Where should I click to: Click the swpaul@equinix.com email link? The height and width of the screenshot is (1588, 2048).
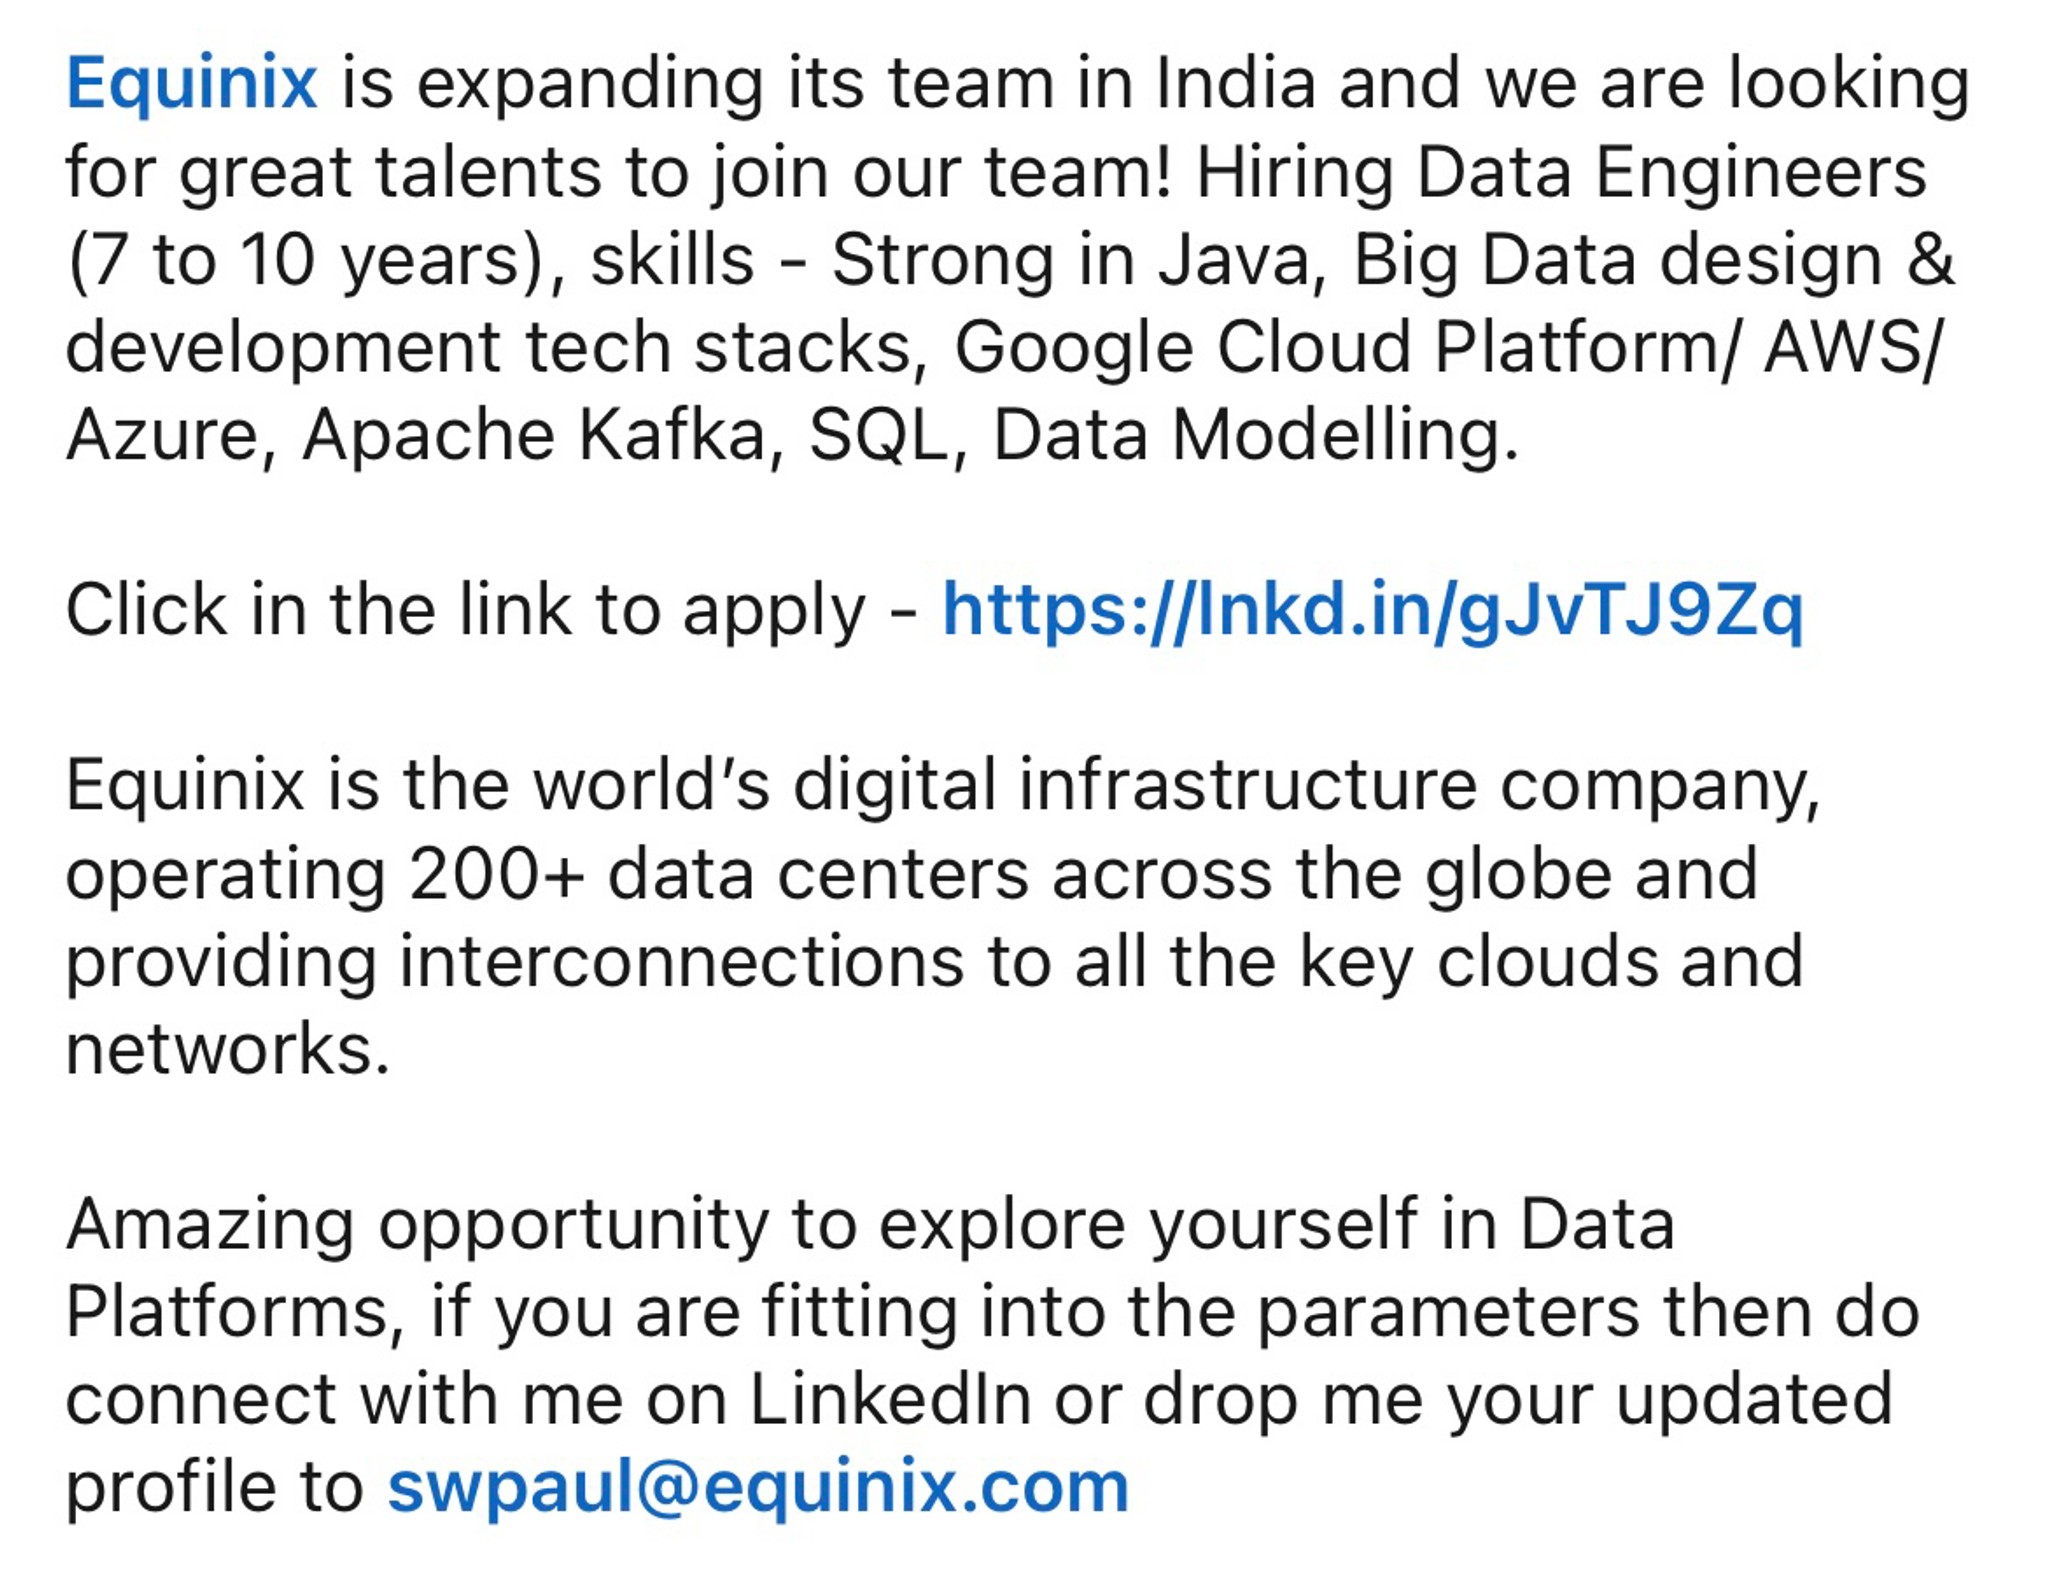click(758, 1487)
